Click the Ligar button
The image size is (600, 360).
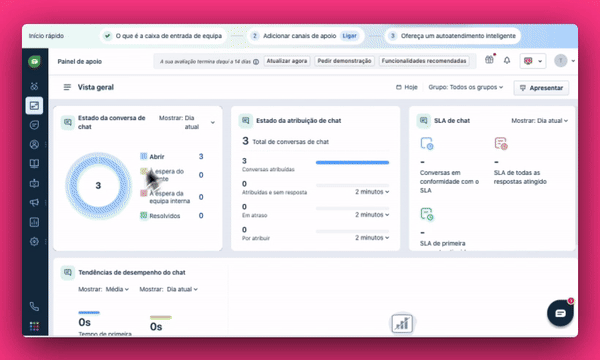click(349, 36)
